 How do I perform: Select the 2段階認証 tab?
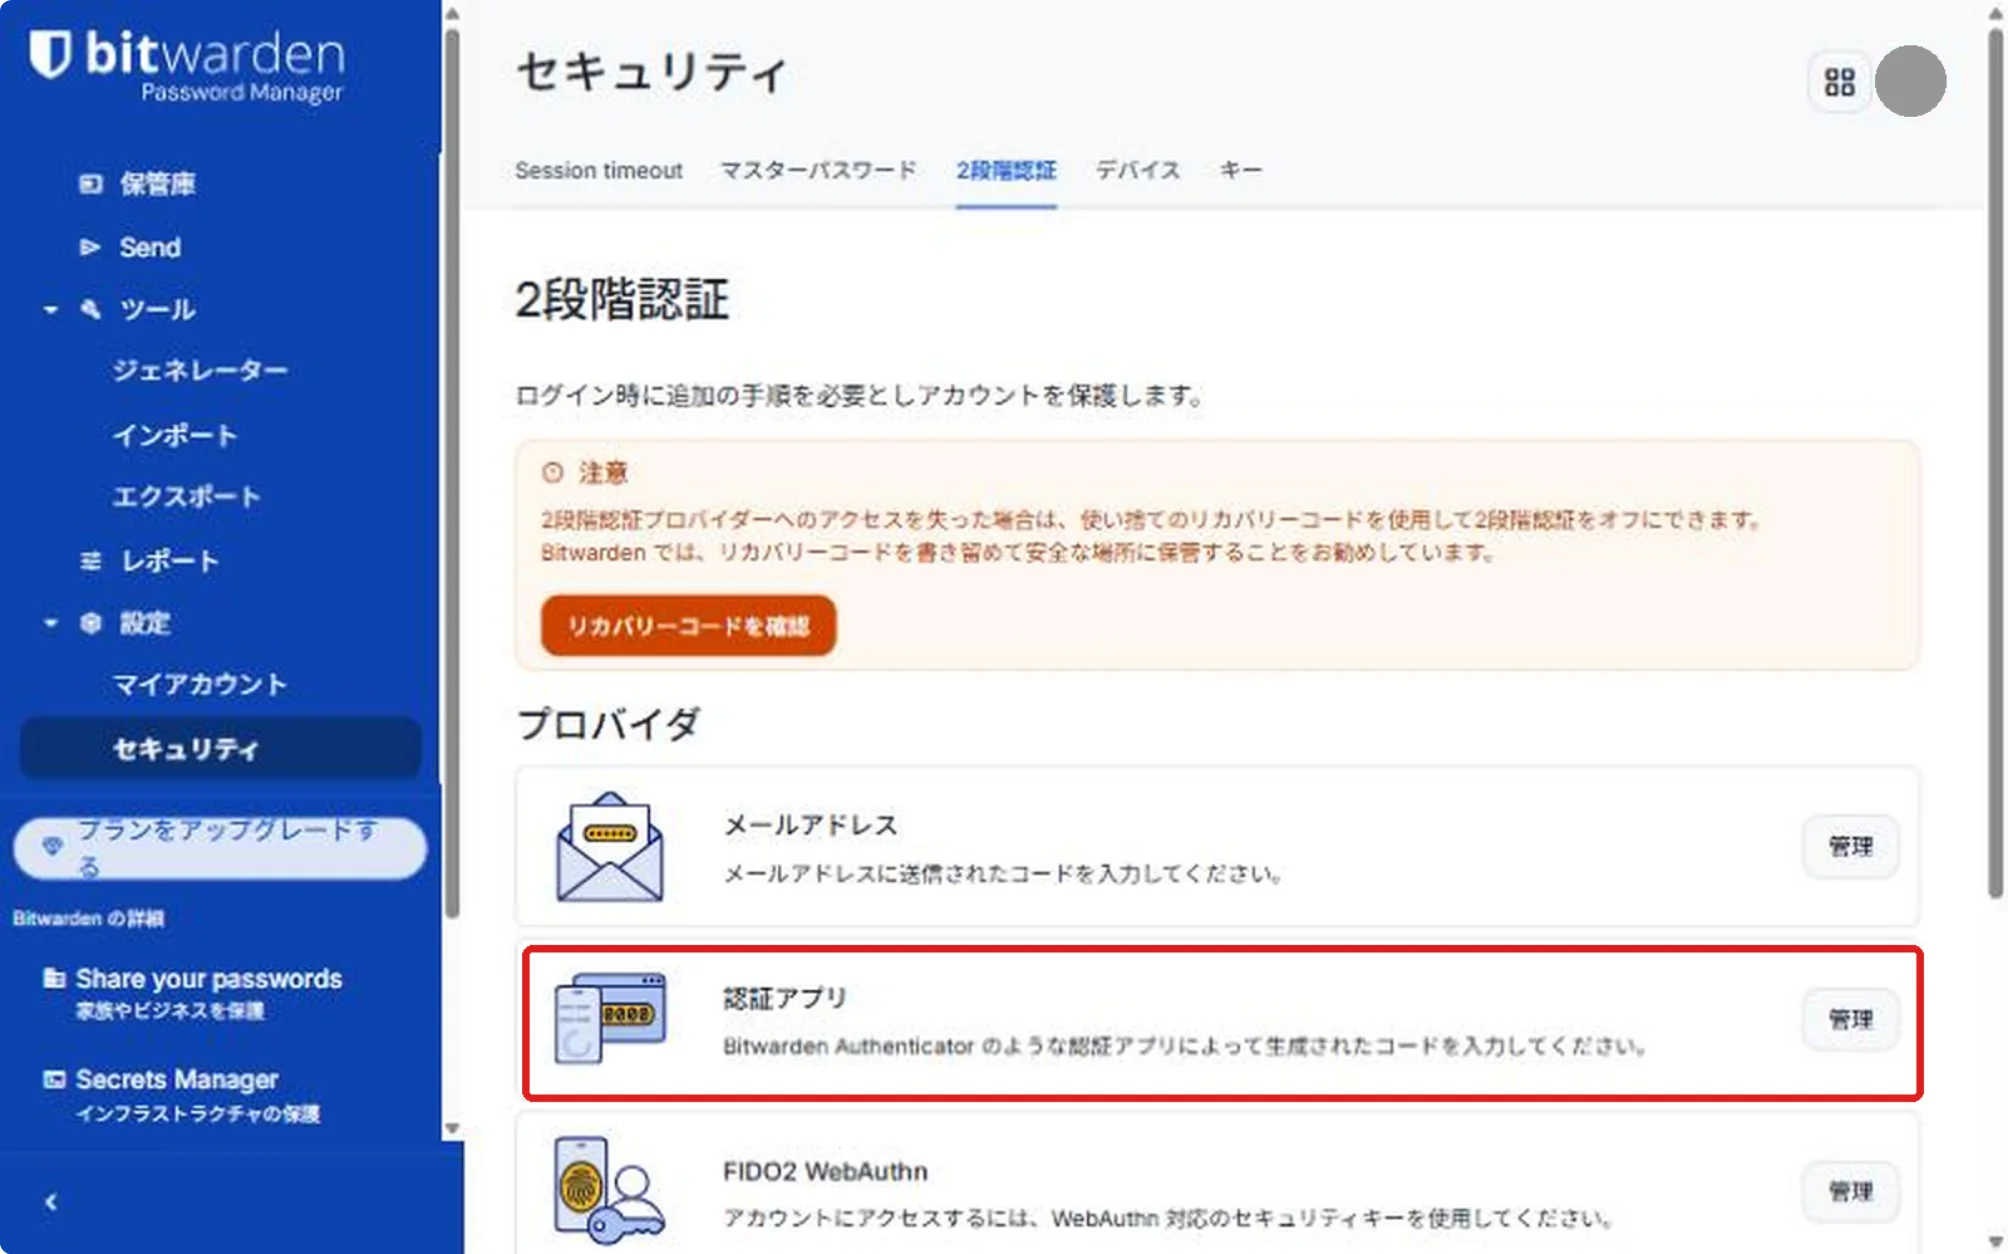[1006, 171]
